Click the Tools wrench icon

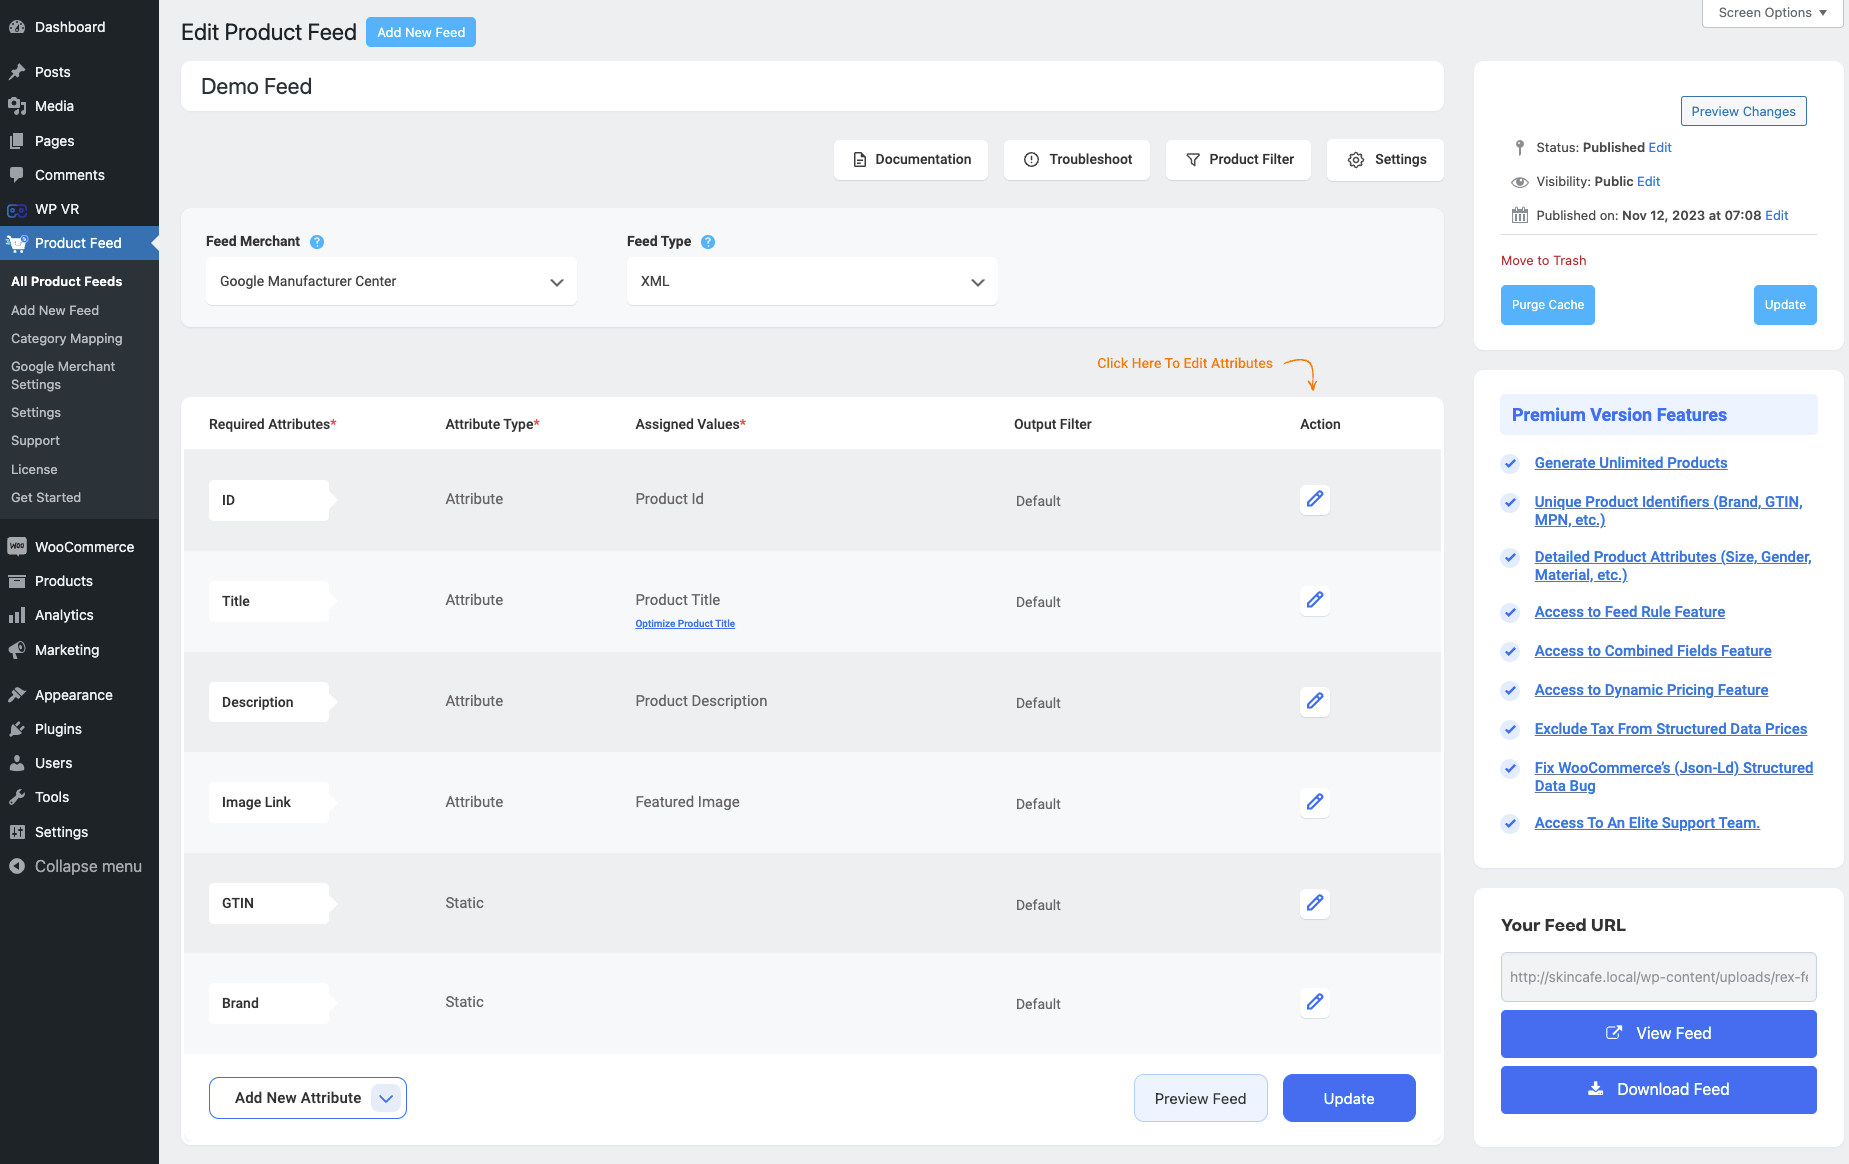coord(17,797)
